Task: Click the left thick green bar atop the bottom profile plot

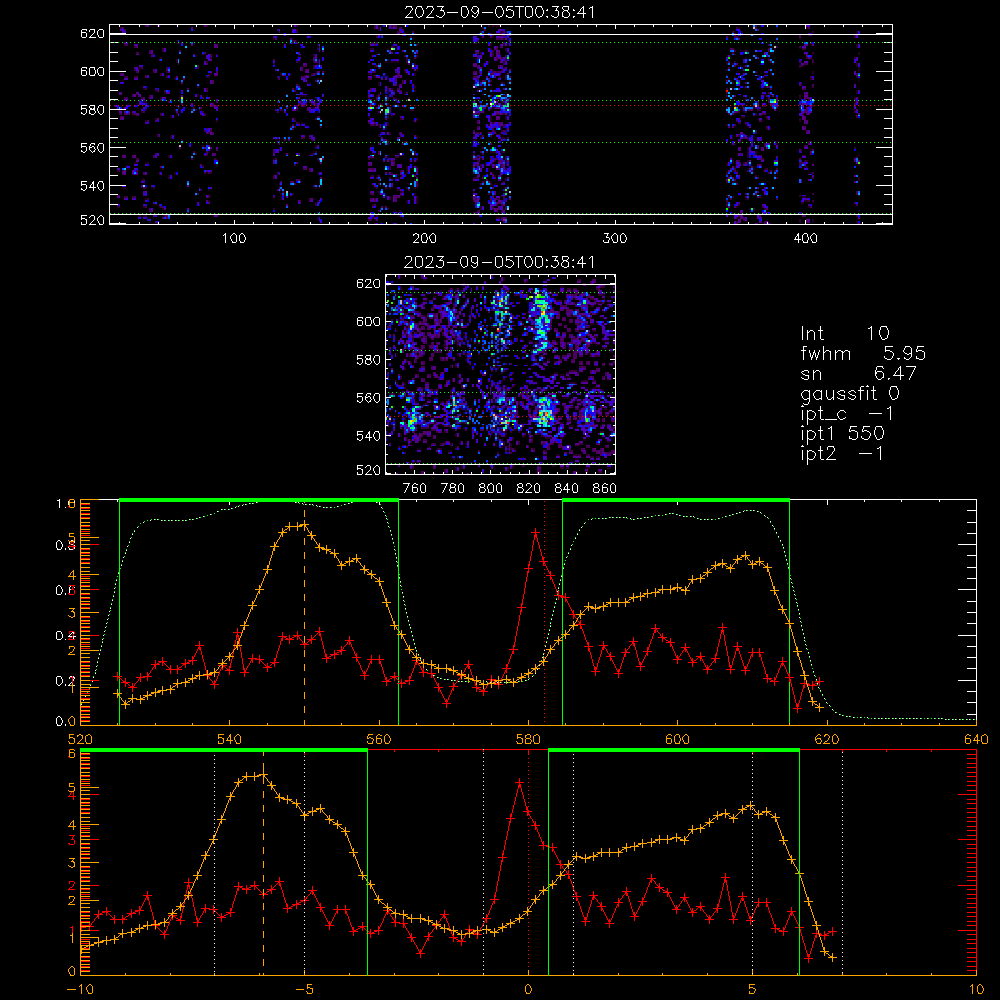Action: click(x=224, y=751)
